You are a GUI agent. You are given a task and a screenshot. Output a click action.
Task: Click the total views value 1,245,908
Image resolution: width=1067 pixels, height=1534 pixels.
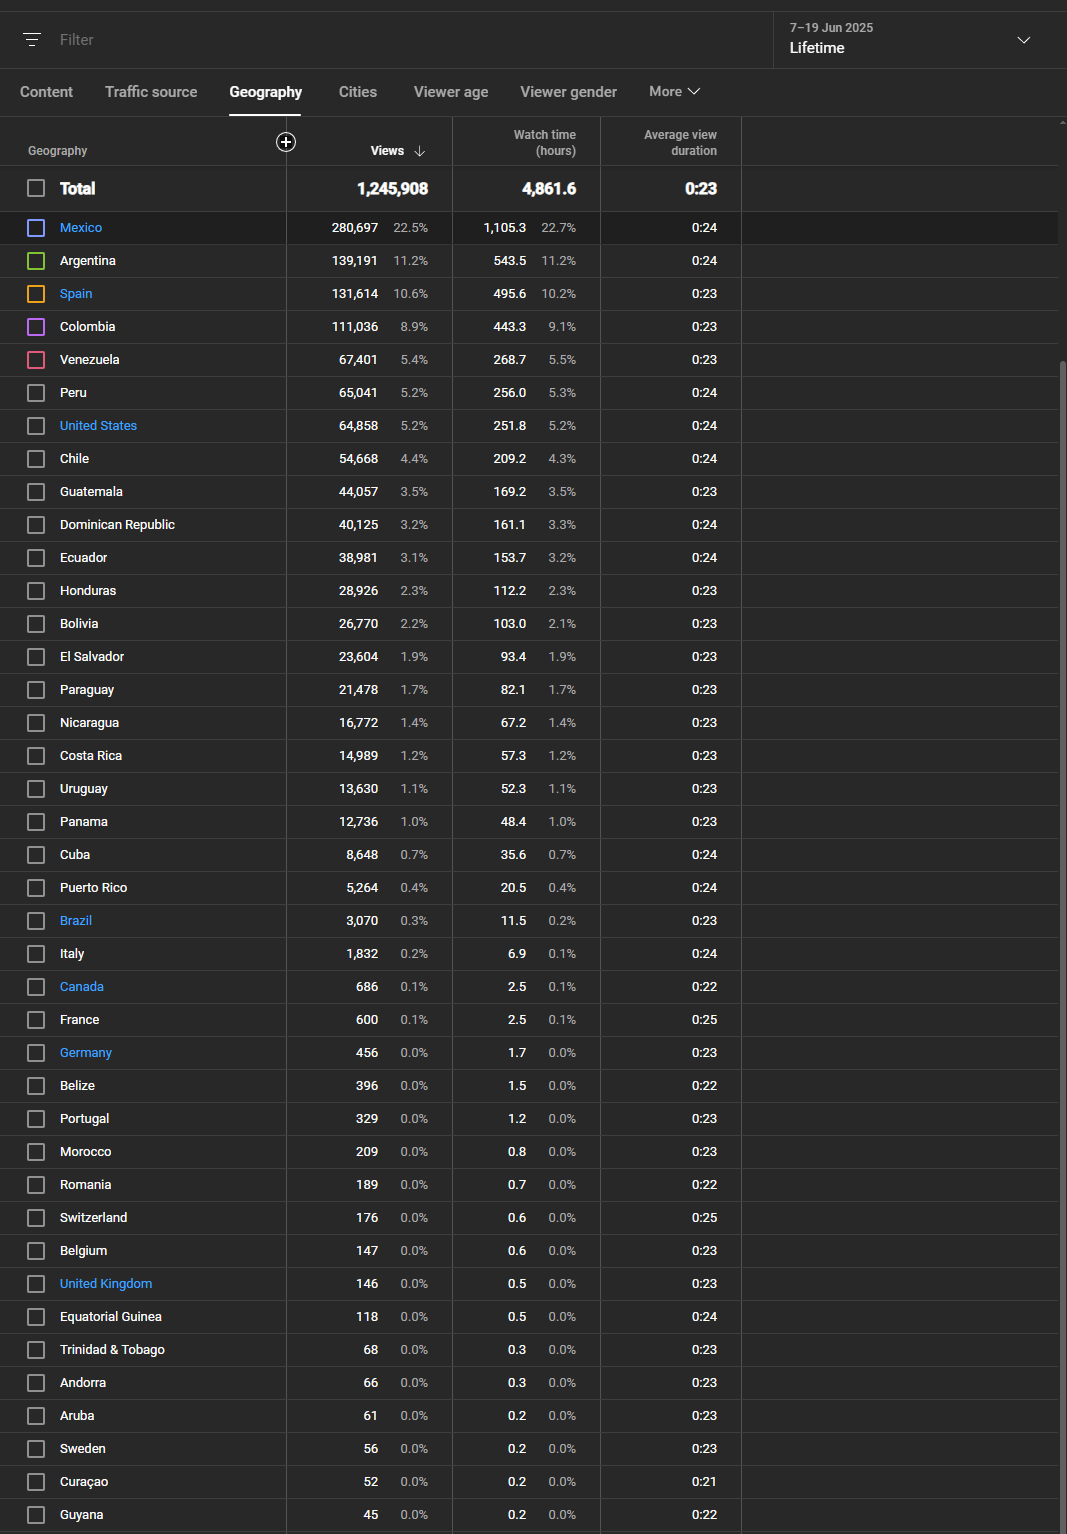point(392,189)
